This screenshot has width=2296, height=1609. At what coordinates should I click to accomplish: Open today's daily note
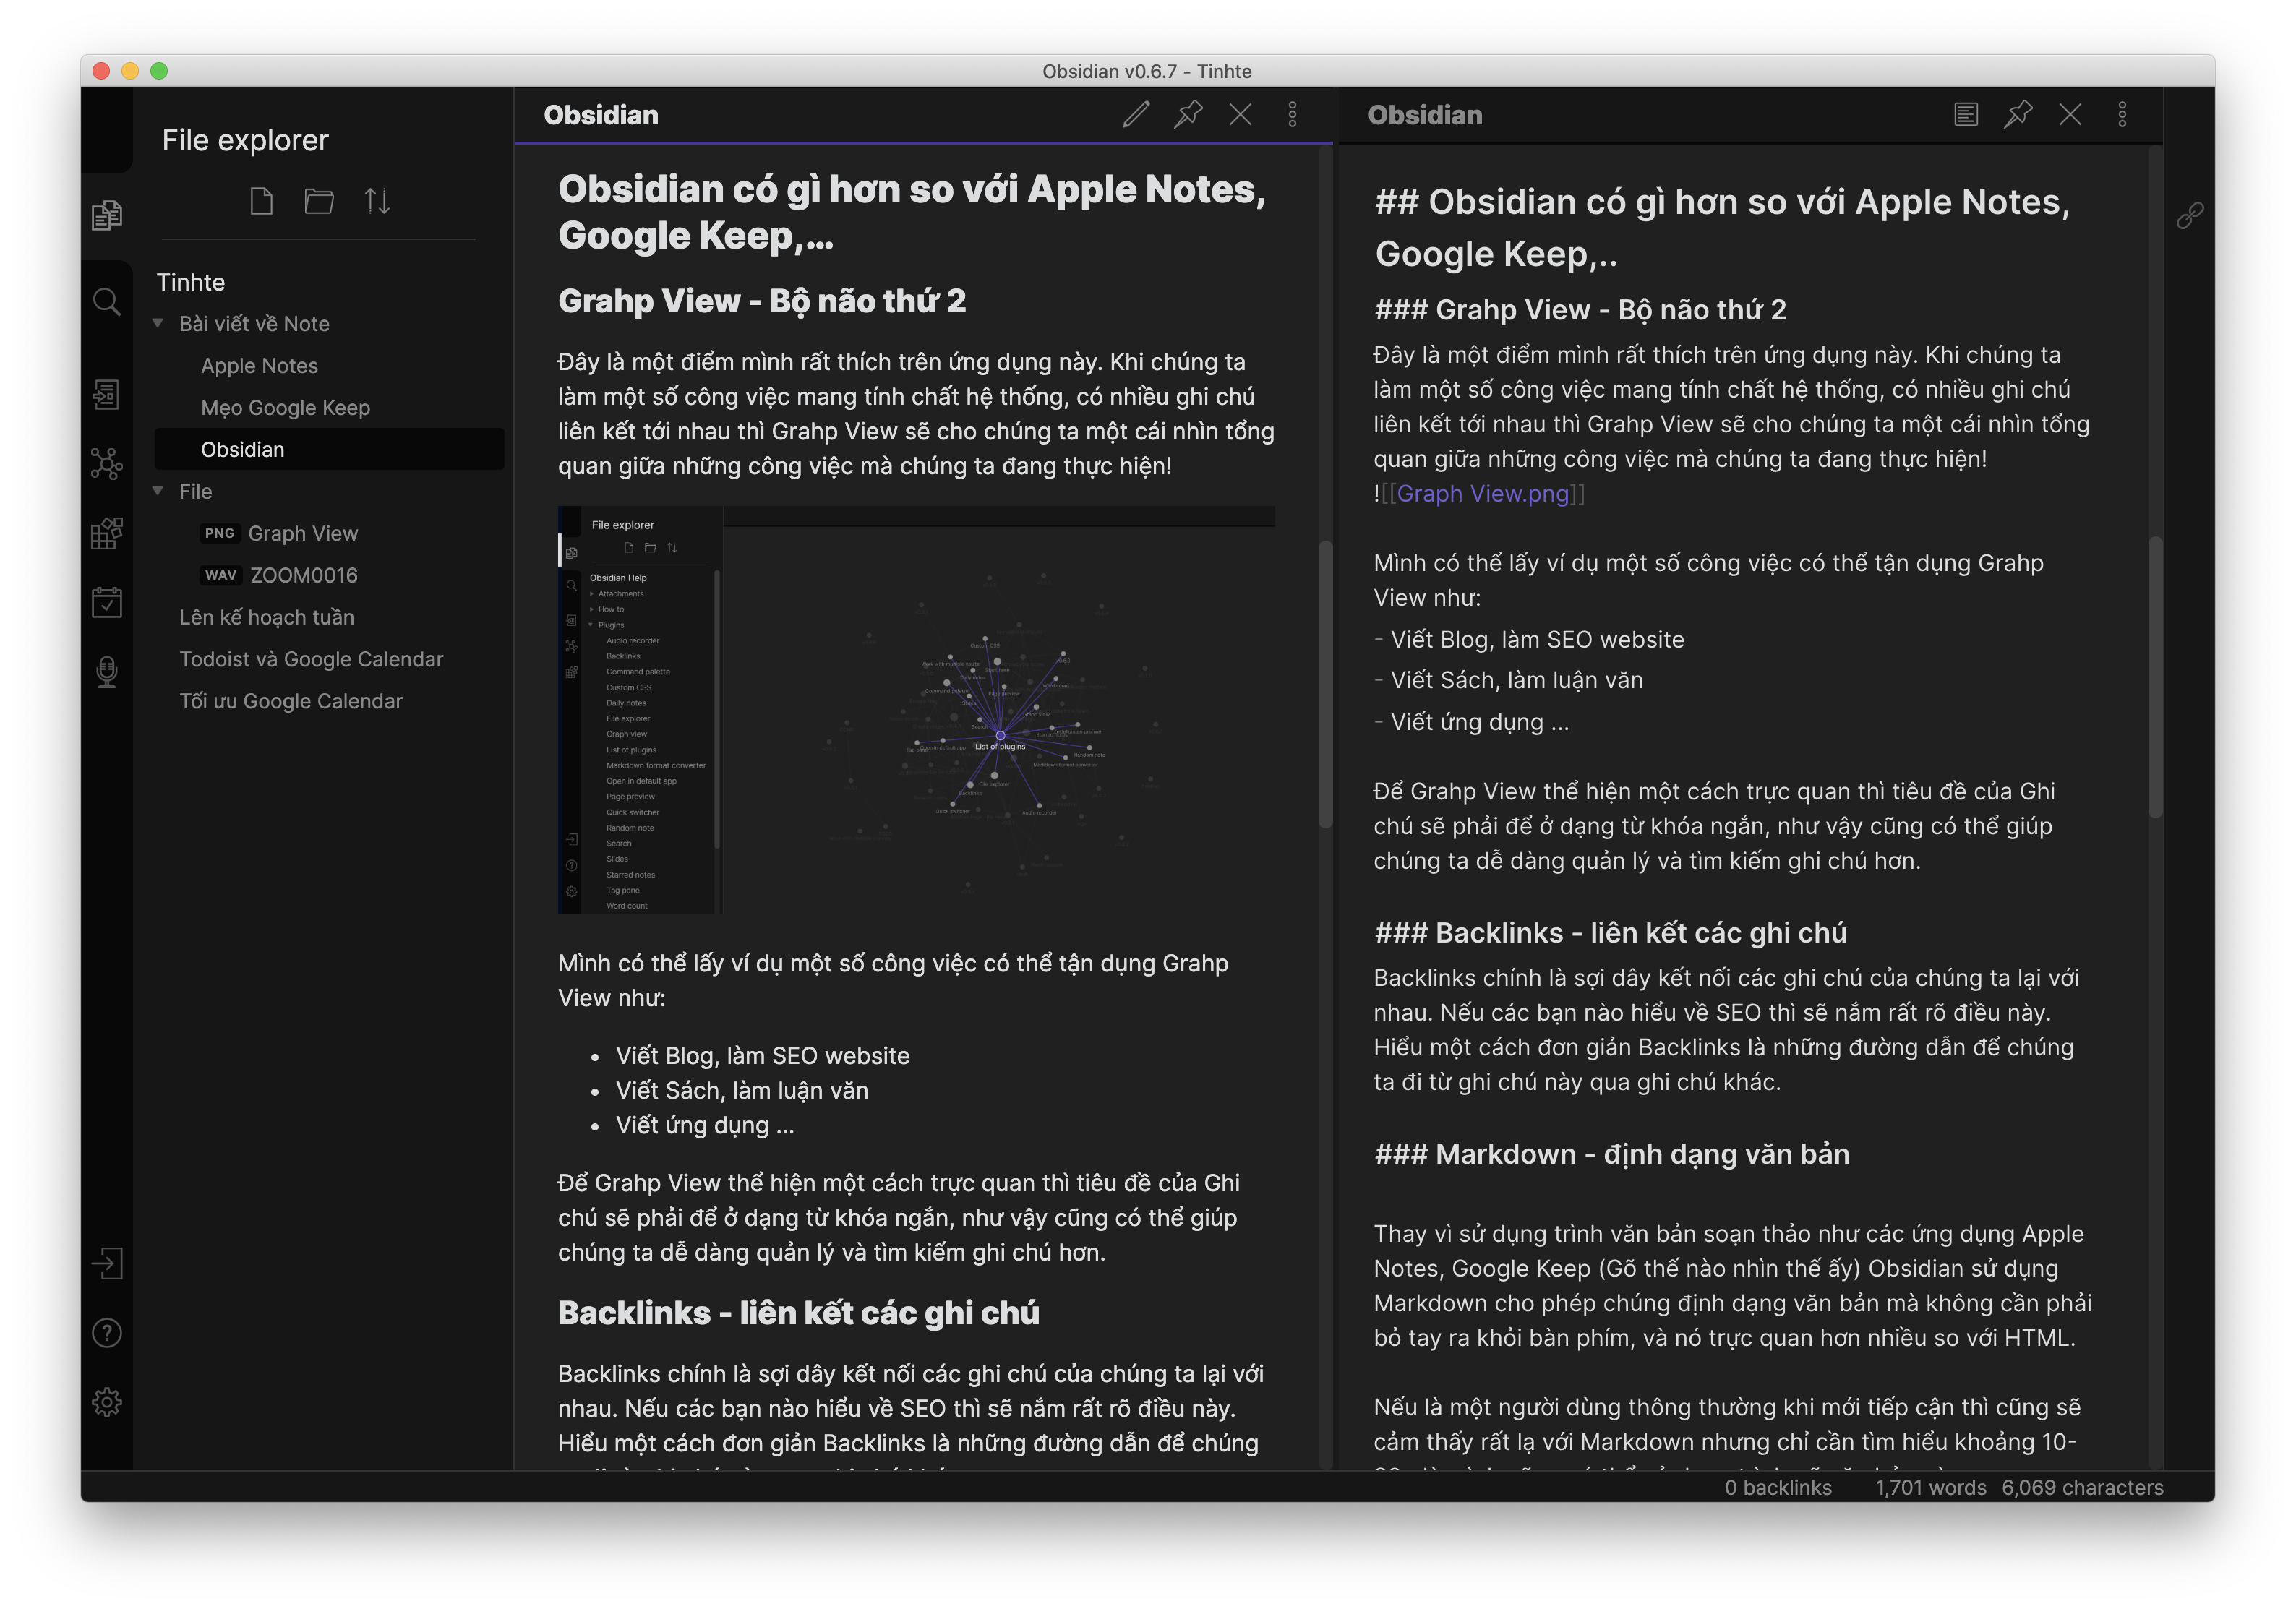click(x=107, y=602)
